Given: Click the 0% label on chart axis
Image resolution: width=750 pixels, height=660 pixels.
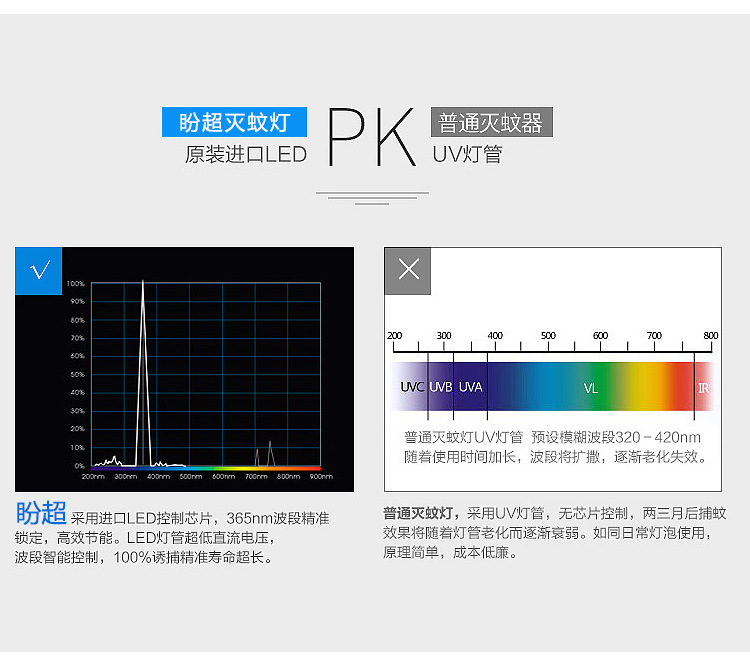Looking at the screenshot, I should click(79, 465).
